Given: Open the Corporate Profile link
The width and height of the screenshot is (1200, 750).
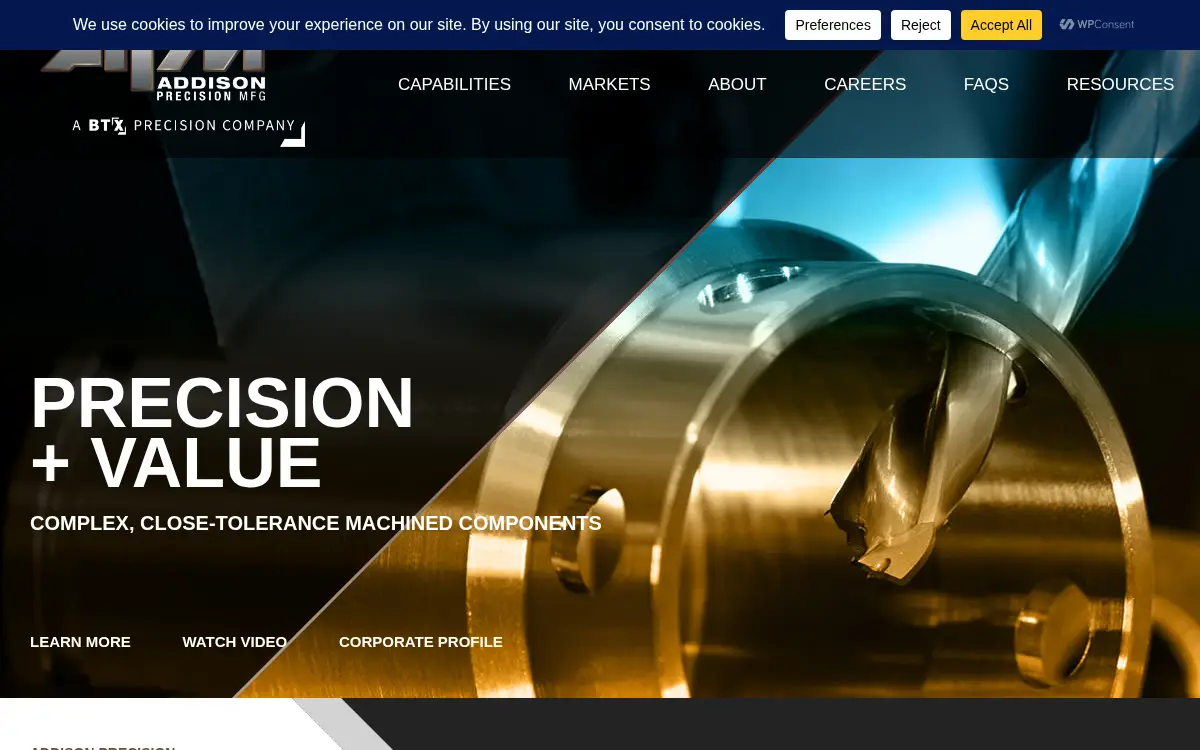Looking at the screenshot, I should (x=421, y=642).
